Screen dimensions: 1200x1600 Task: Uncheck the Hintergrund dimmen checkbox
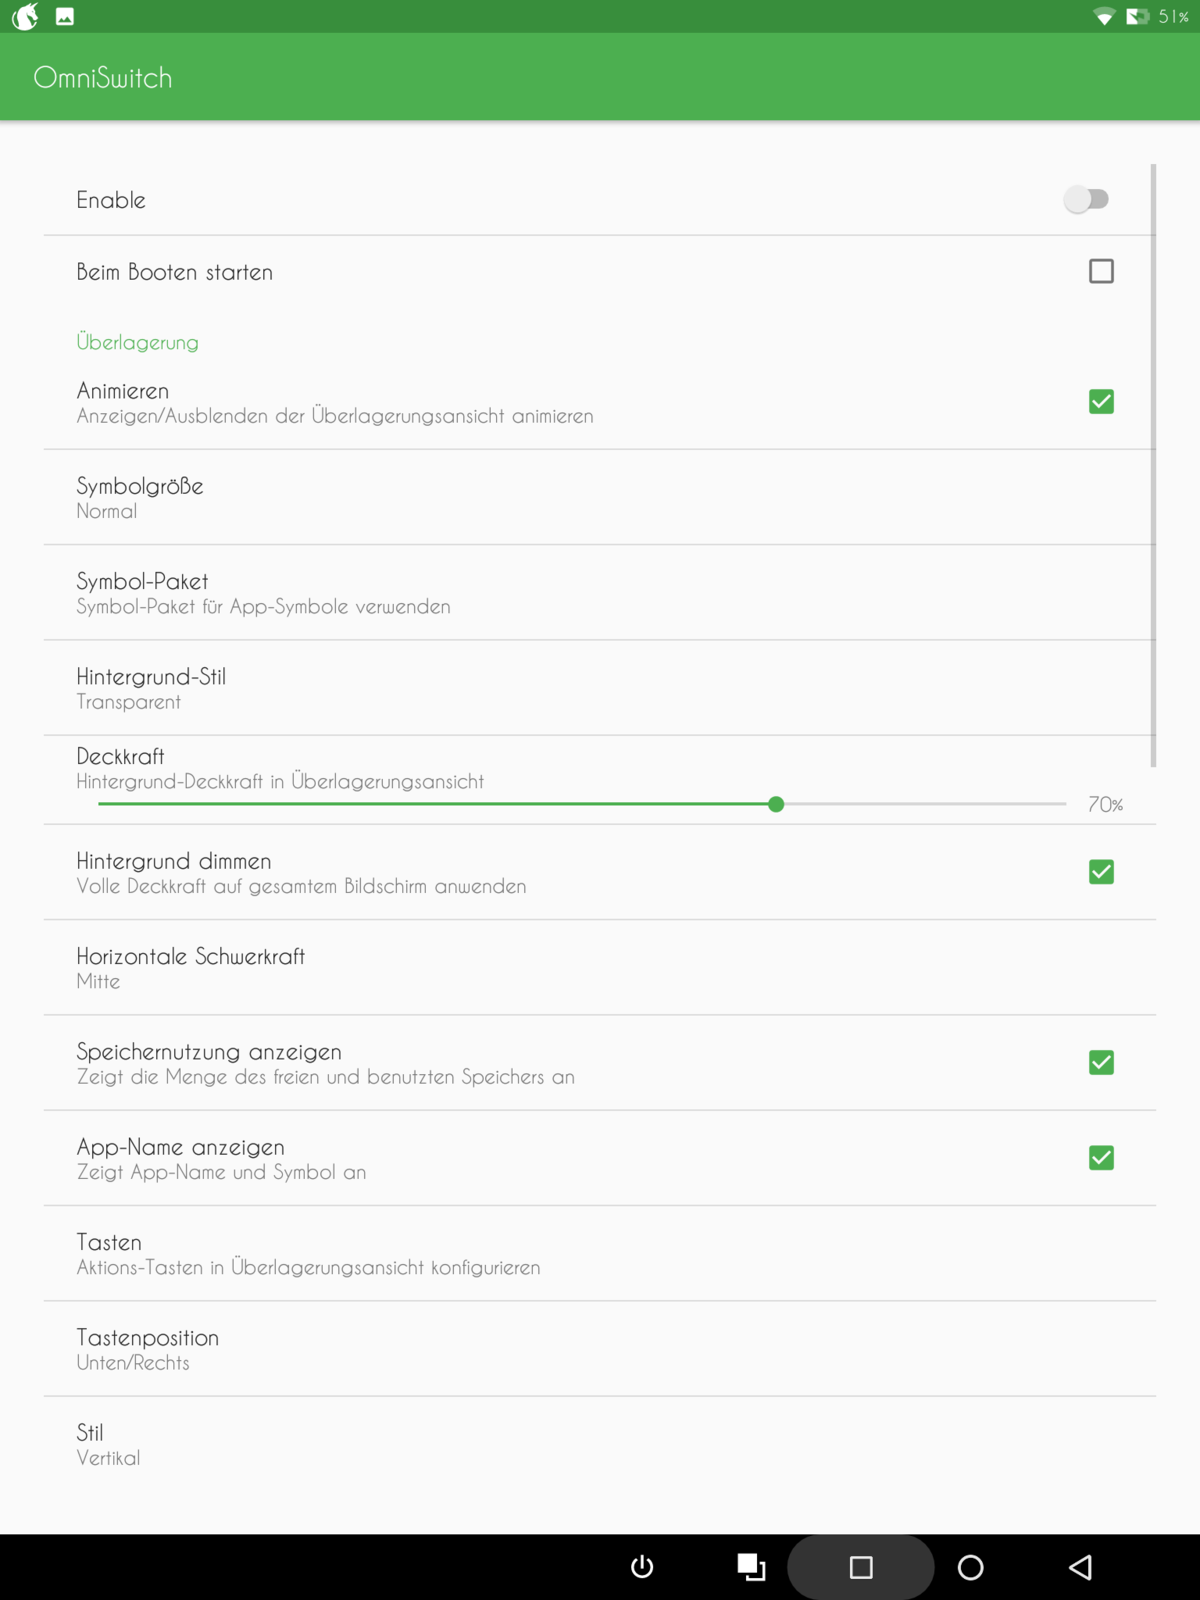tap(1101, 872)
